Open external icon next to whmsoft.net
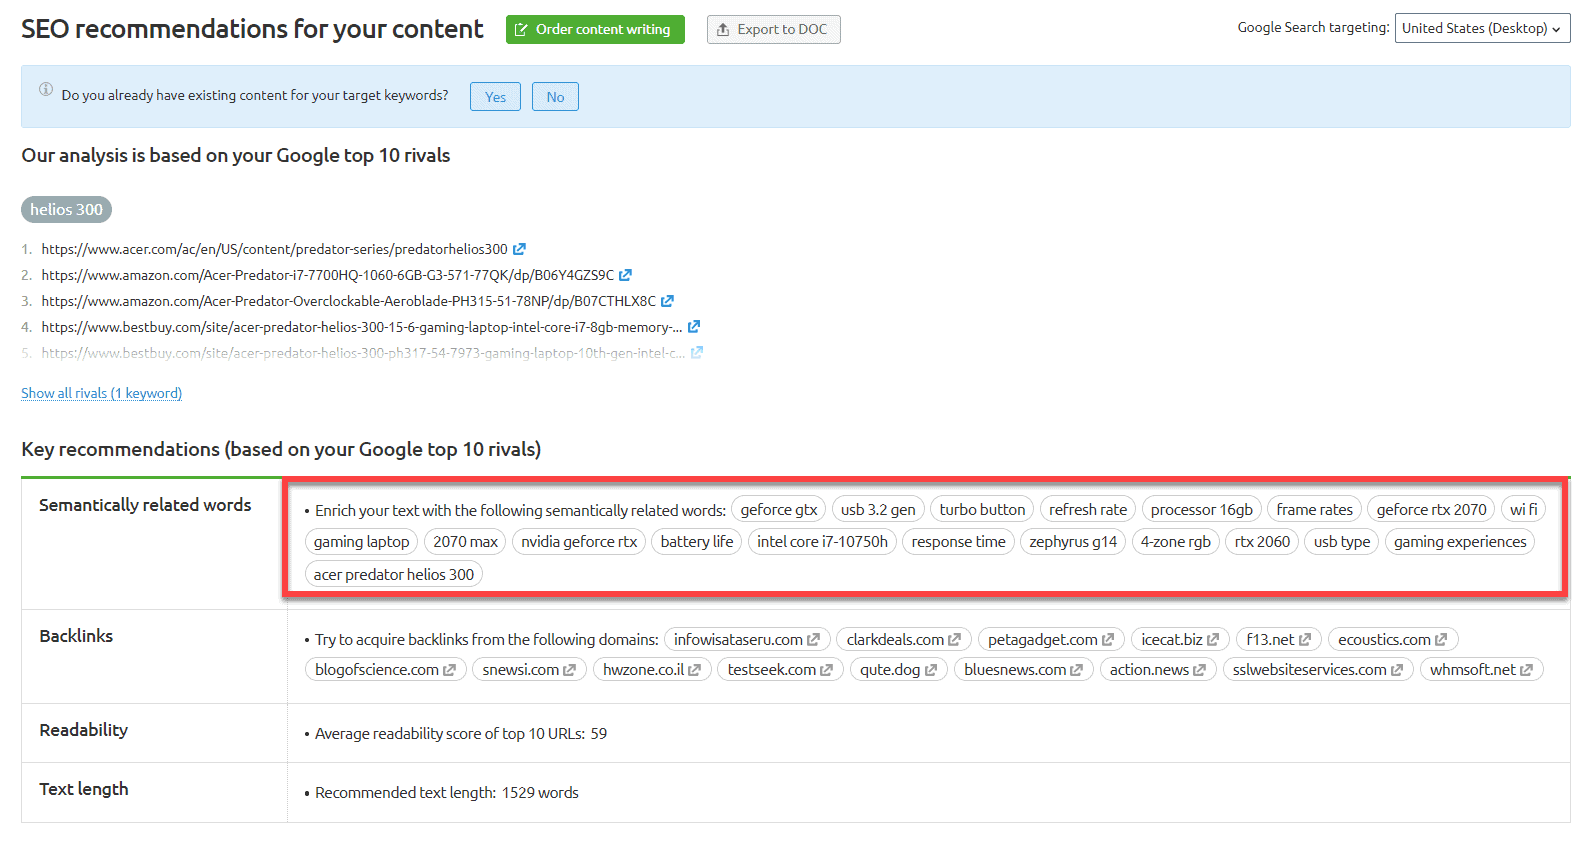 [x=1526, y=670]
